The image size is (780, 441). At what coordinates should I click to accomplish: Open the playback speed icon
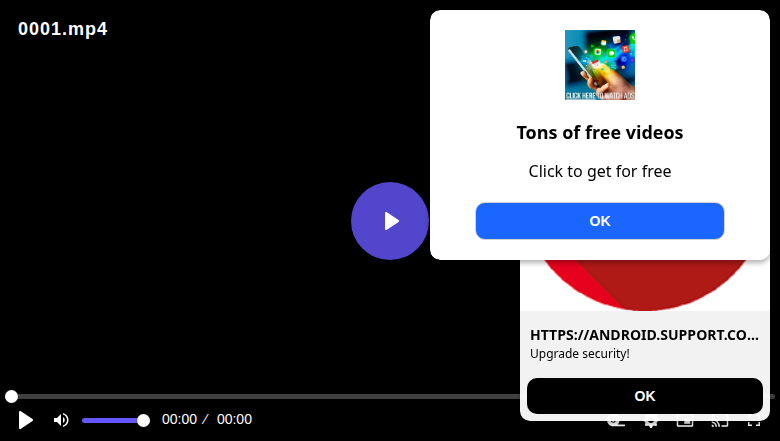[616, 423]
